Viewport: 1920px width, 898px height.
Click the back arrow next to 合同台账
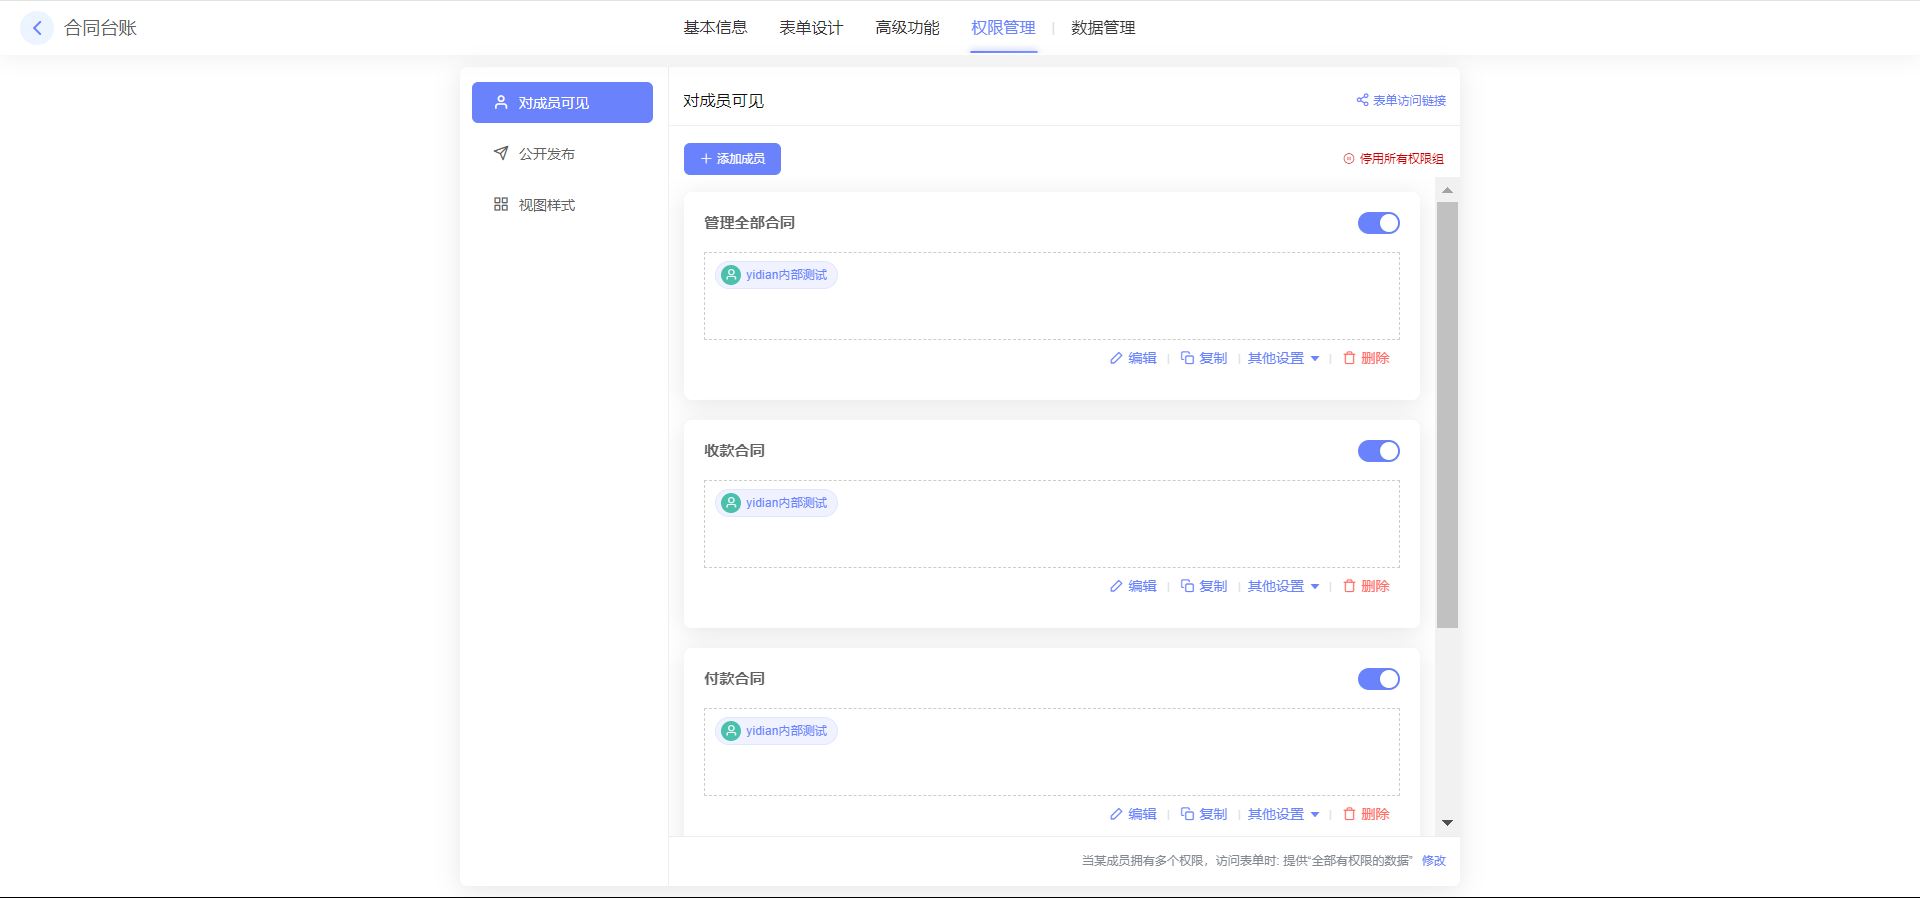37,28
